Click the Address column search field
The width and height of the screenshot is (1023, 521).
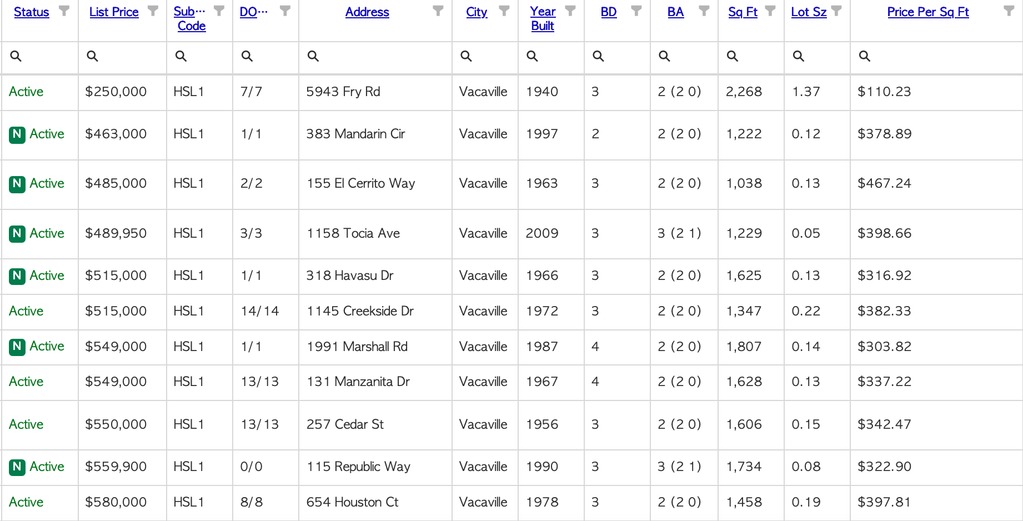[x=375, y=57]
